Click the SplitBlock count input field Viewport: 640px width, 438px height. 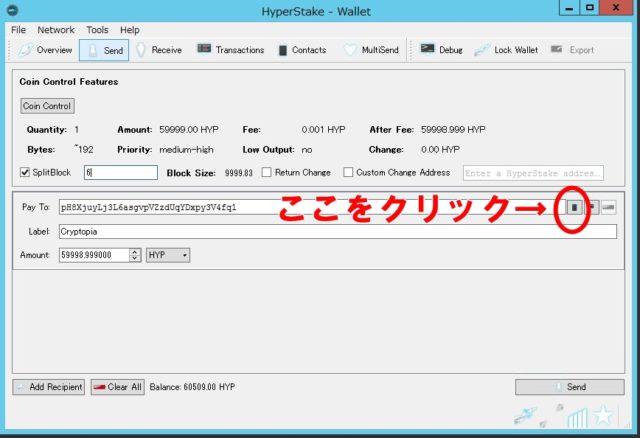121,173
